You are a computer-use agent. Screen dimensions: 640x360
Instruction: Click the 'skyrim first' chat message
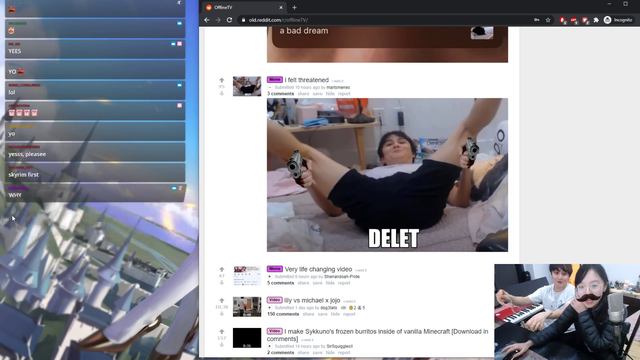point(95,172)
